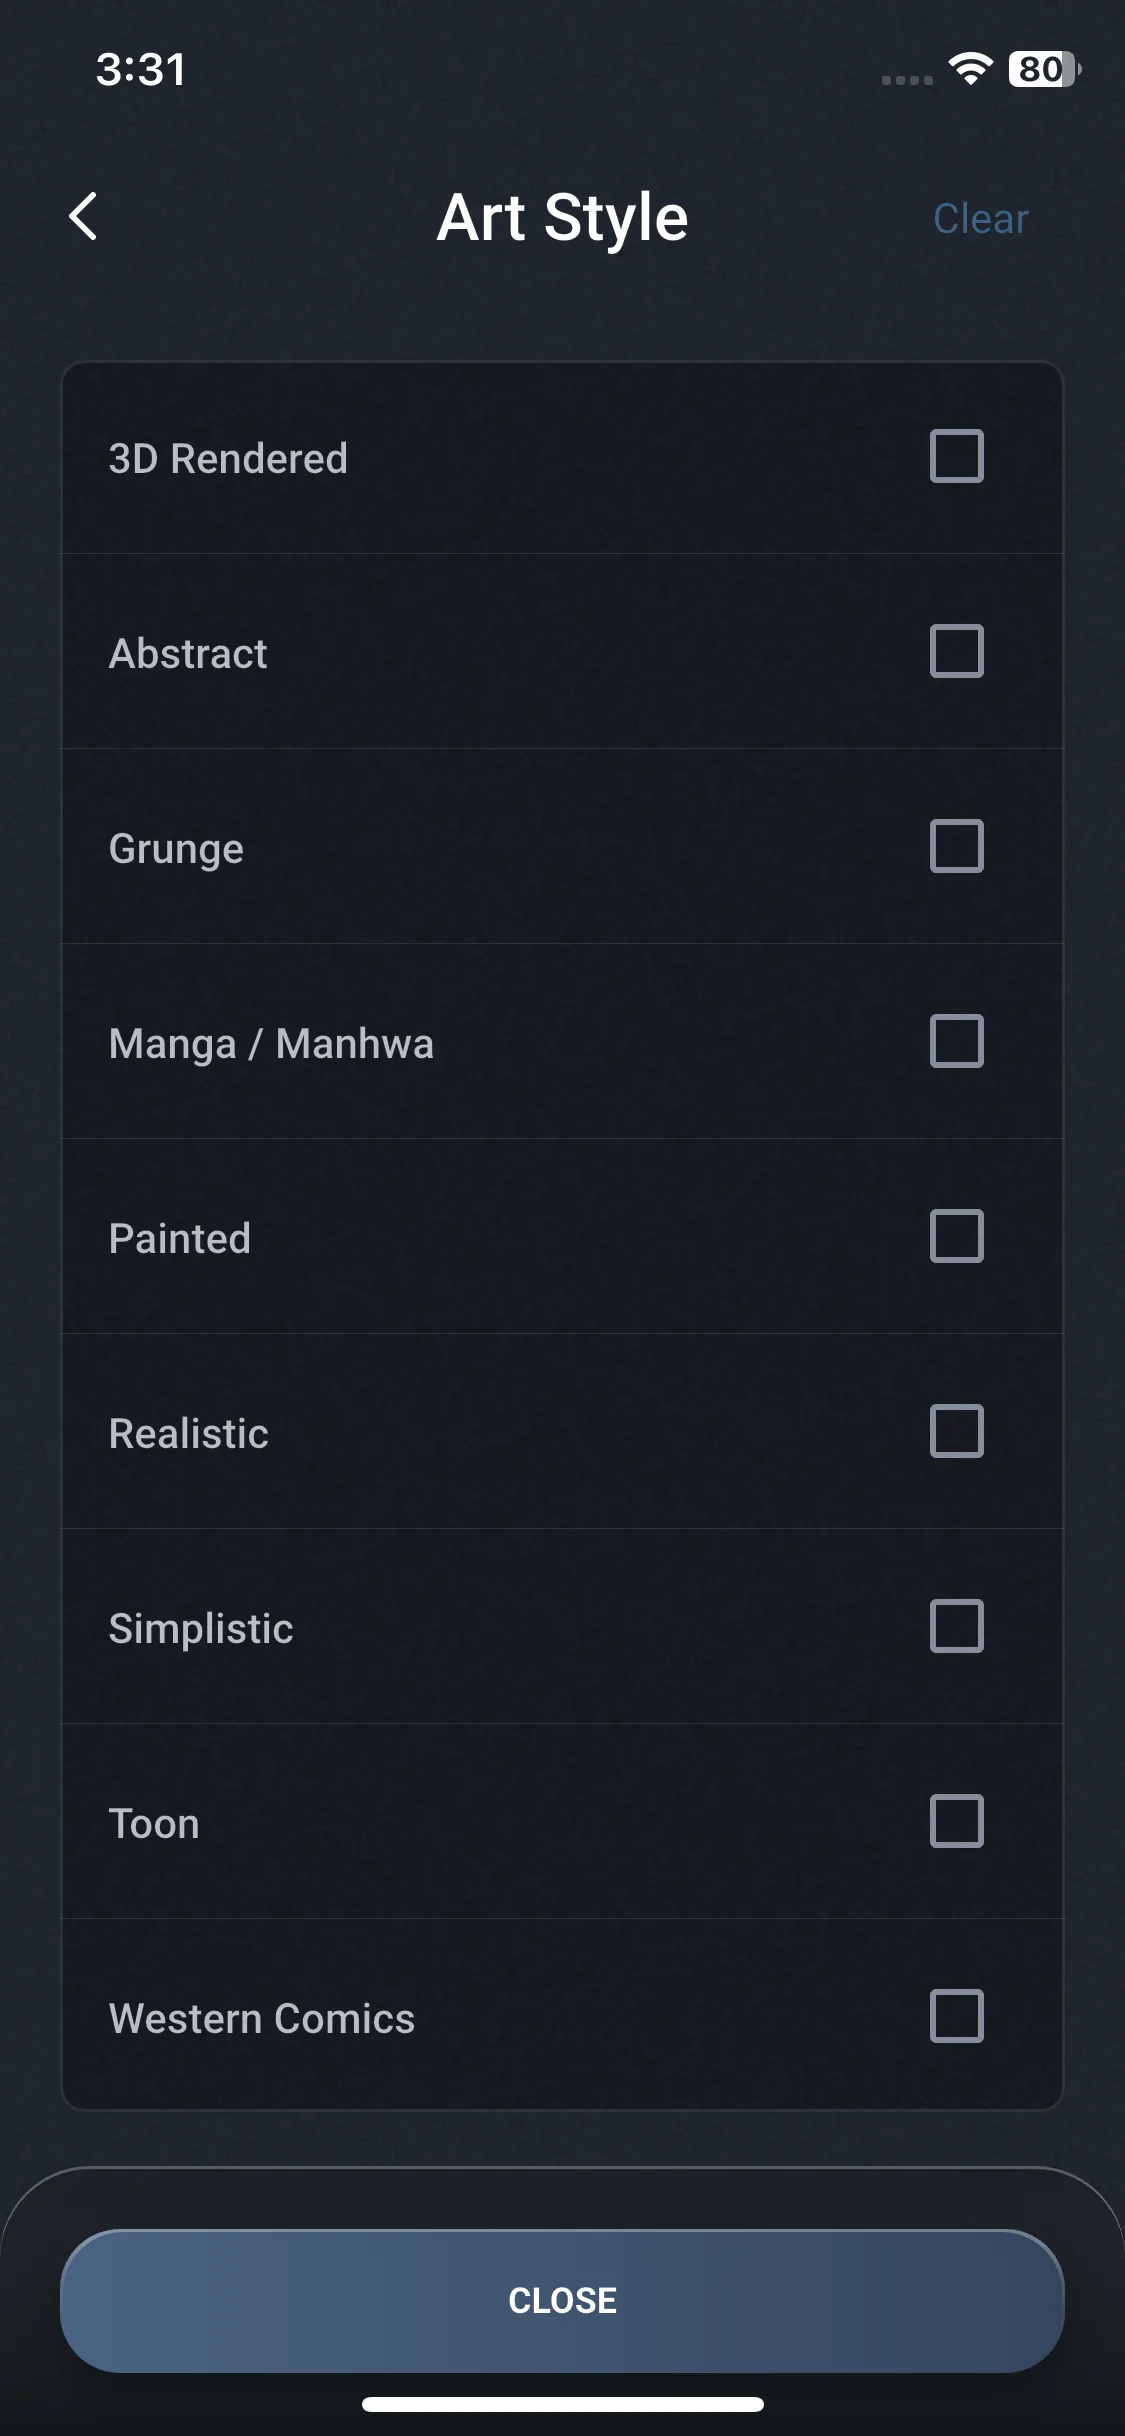
Task: Tap the back arrow icon
Action: [x=83, y=216]
